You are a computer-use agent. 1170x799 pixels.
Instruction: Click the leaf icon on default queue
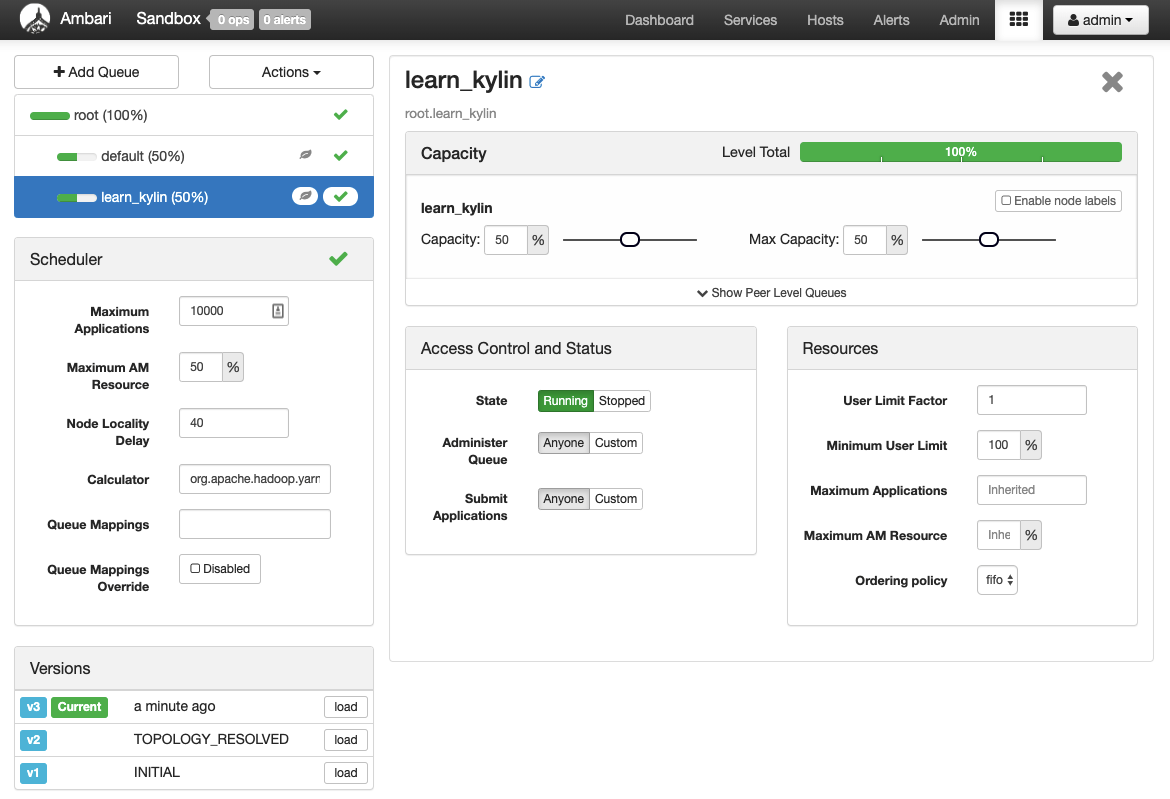click(306, 156)
